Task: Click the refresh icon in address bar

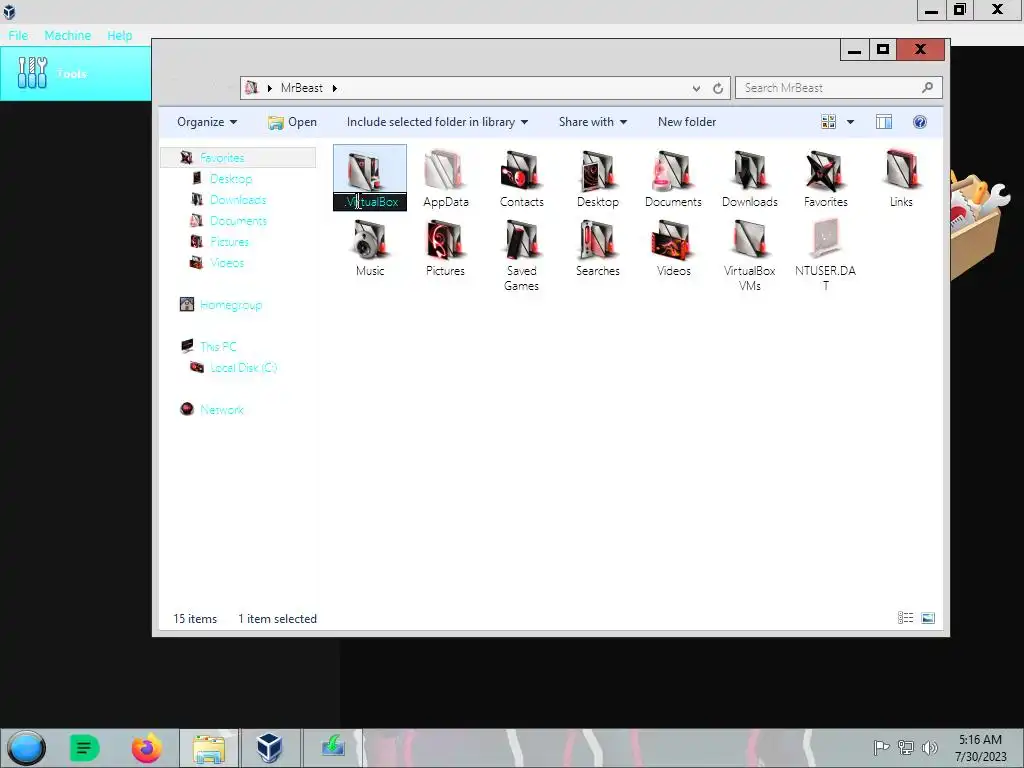Action: coord(718,88)
